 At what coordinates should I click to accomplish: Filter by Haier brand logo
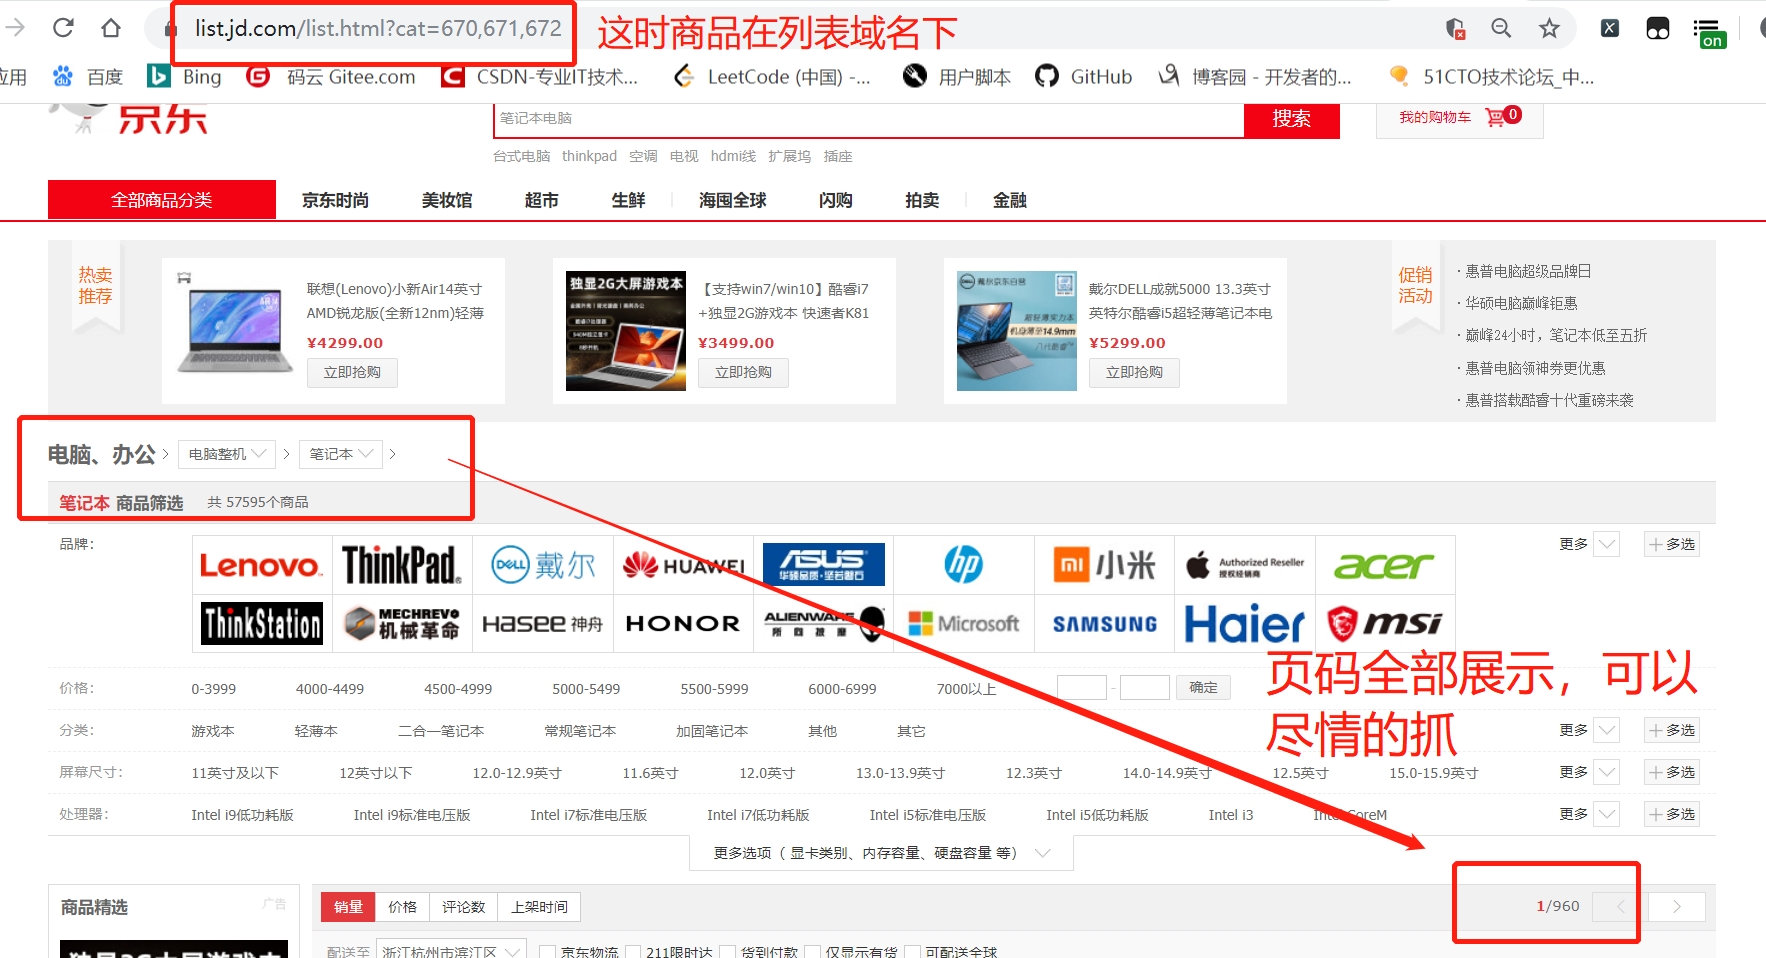(x=1245, y=623)
